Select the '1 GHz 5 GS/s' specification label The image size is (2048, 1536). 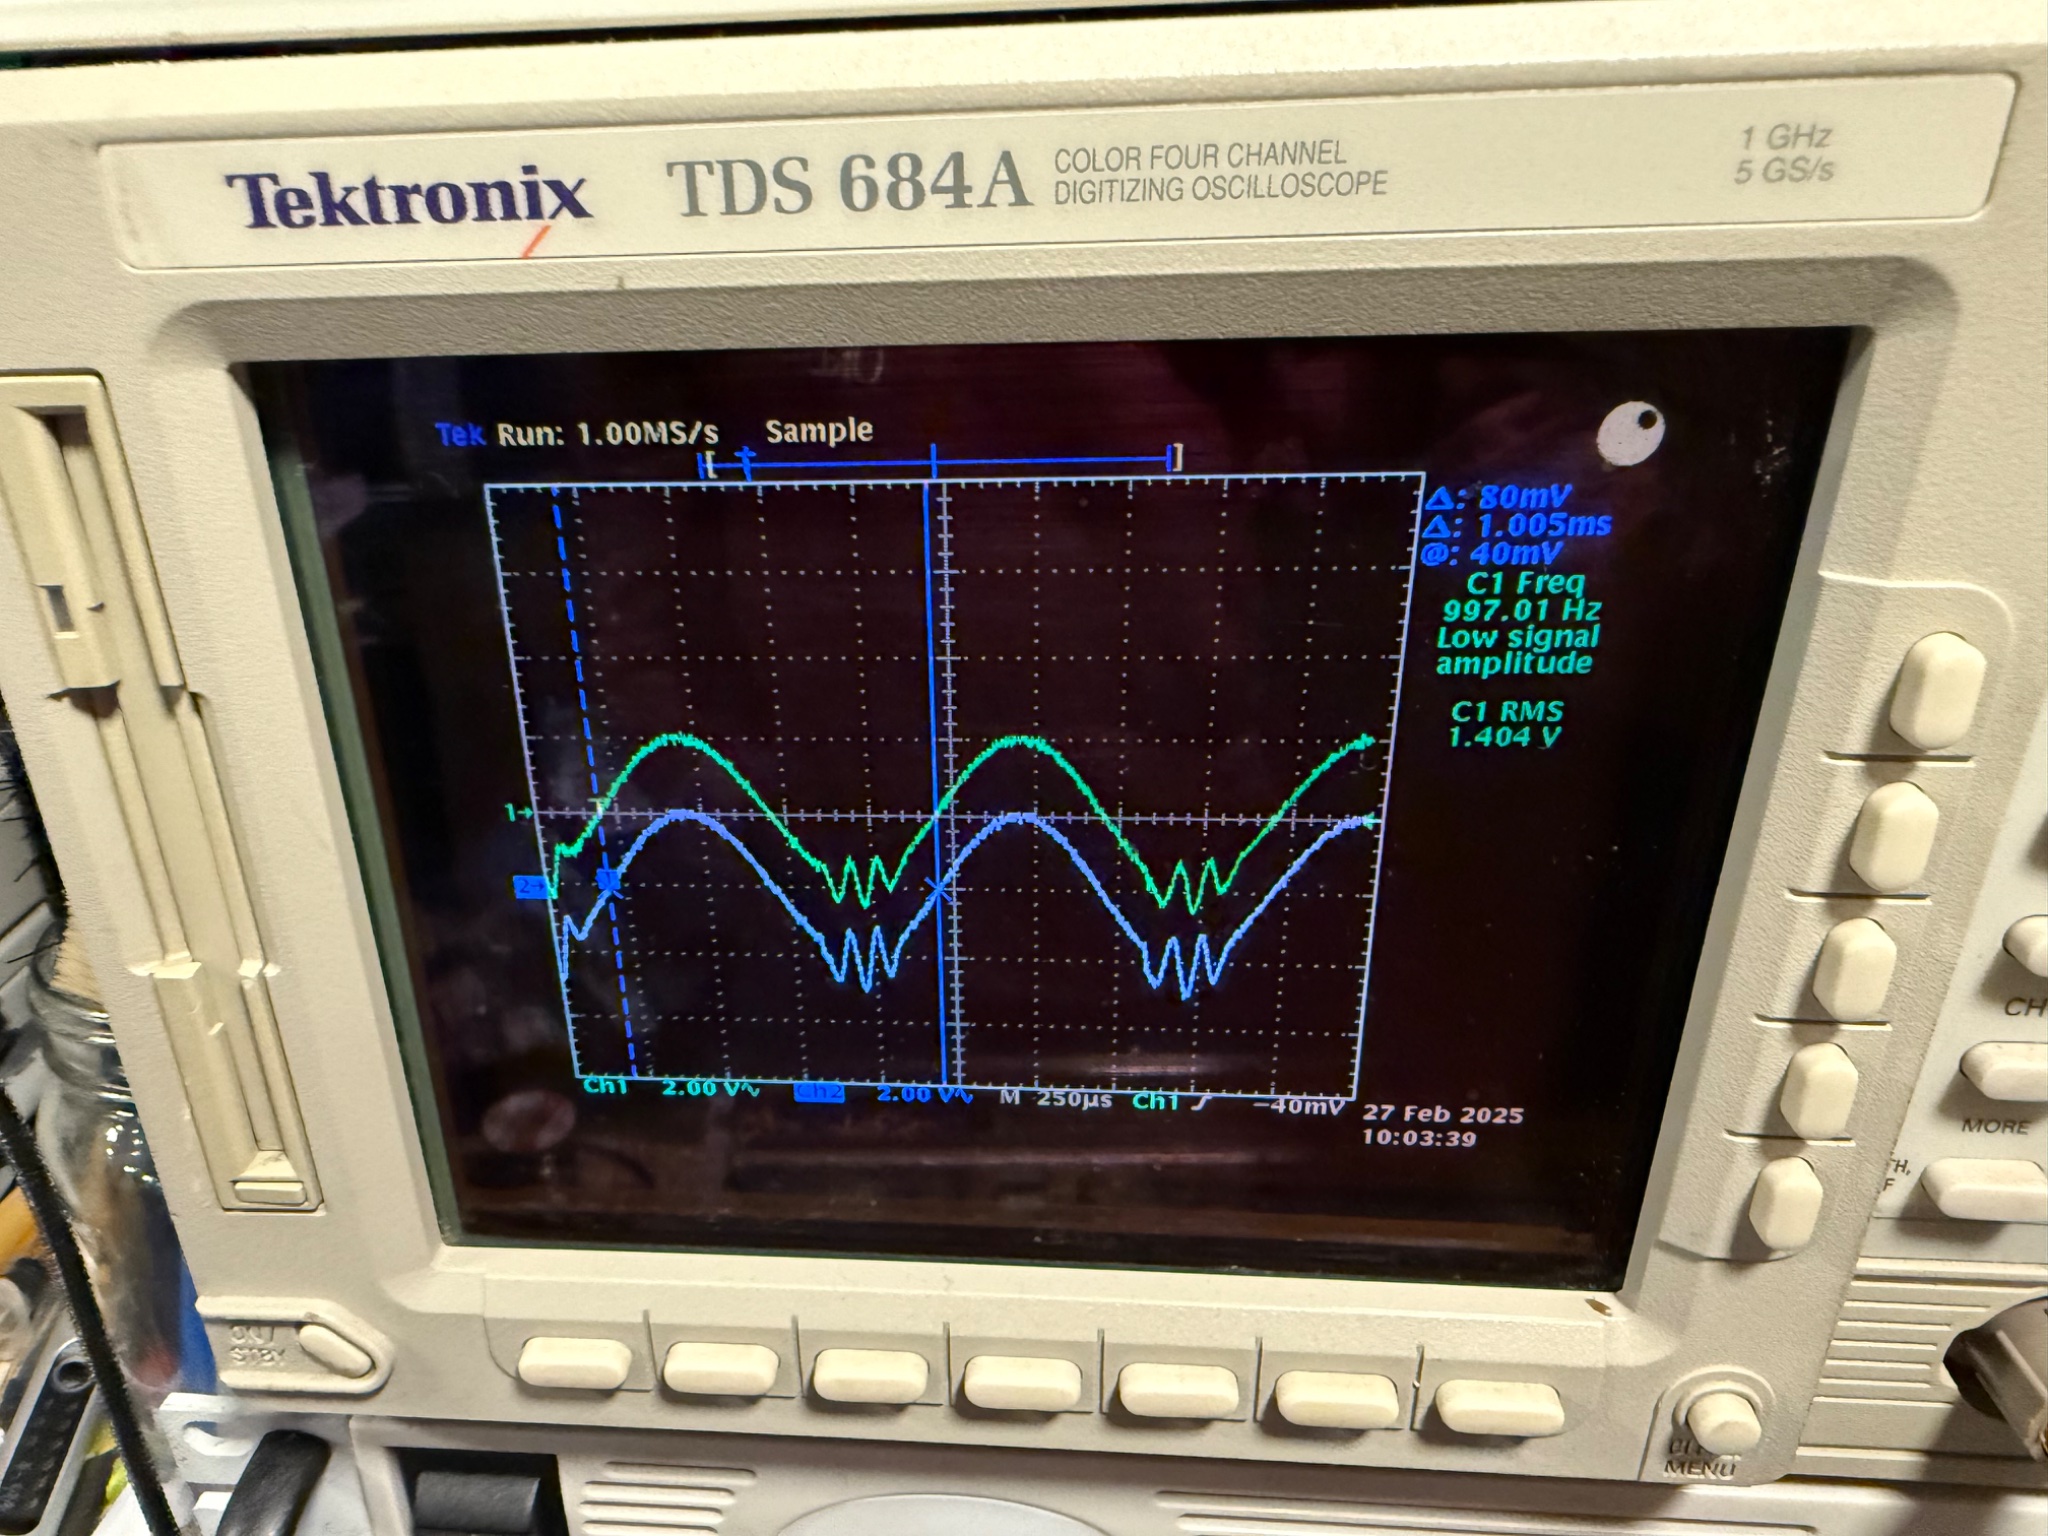pyautogui.click(x=1785, y=154)
